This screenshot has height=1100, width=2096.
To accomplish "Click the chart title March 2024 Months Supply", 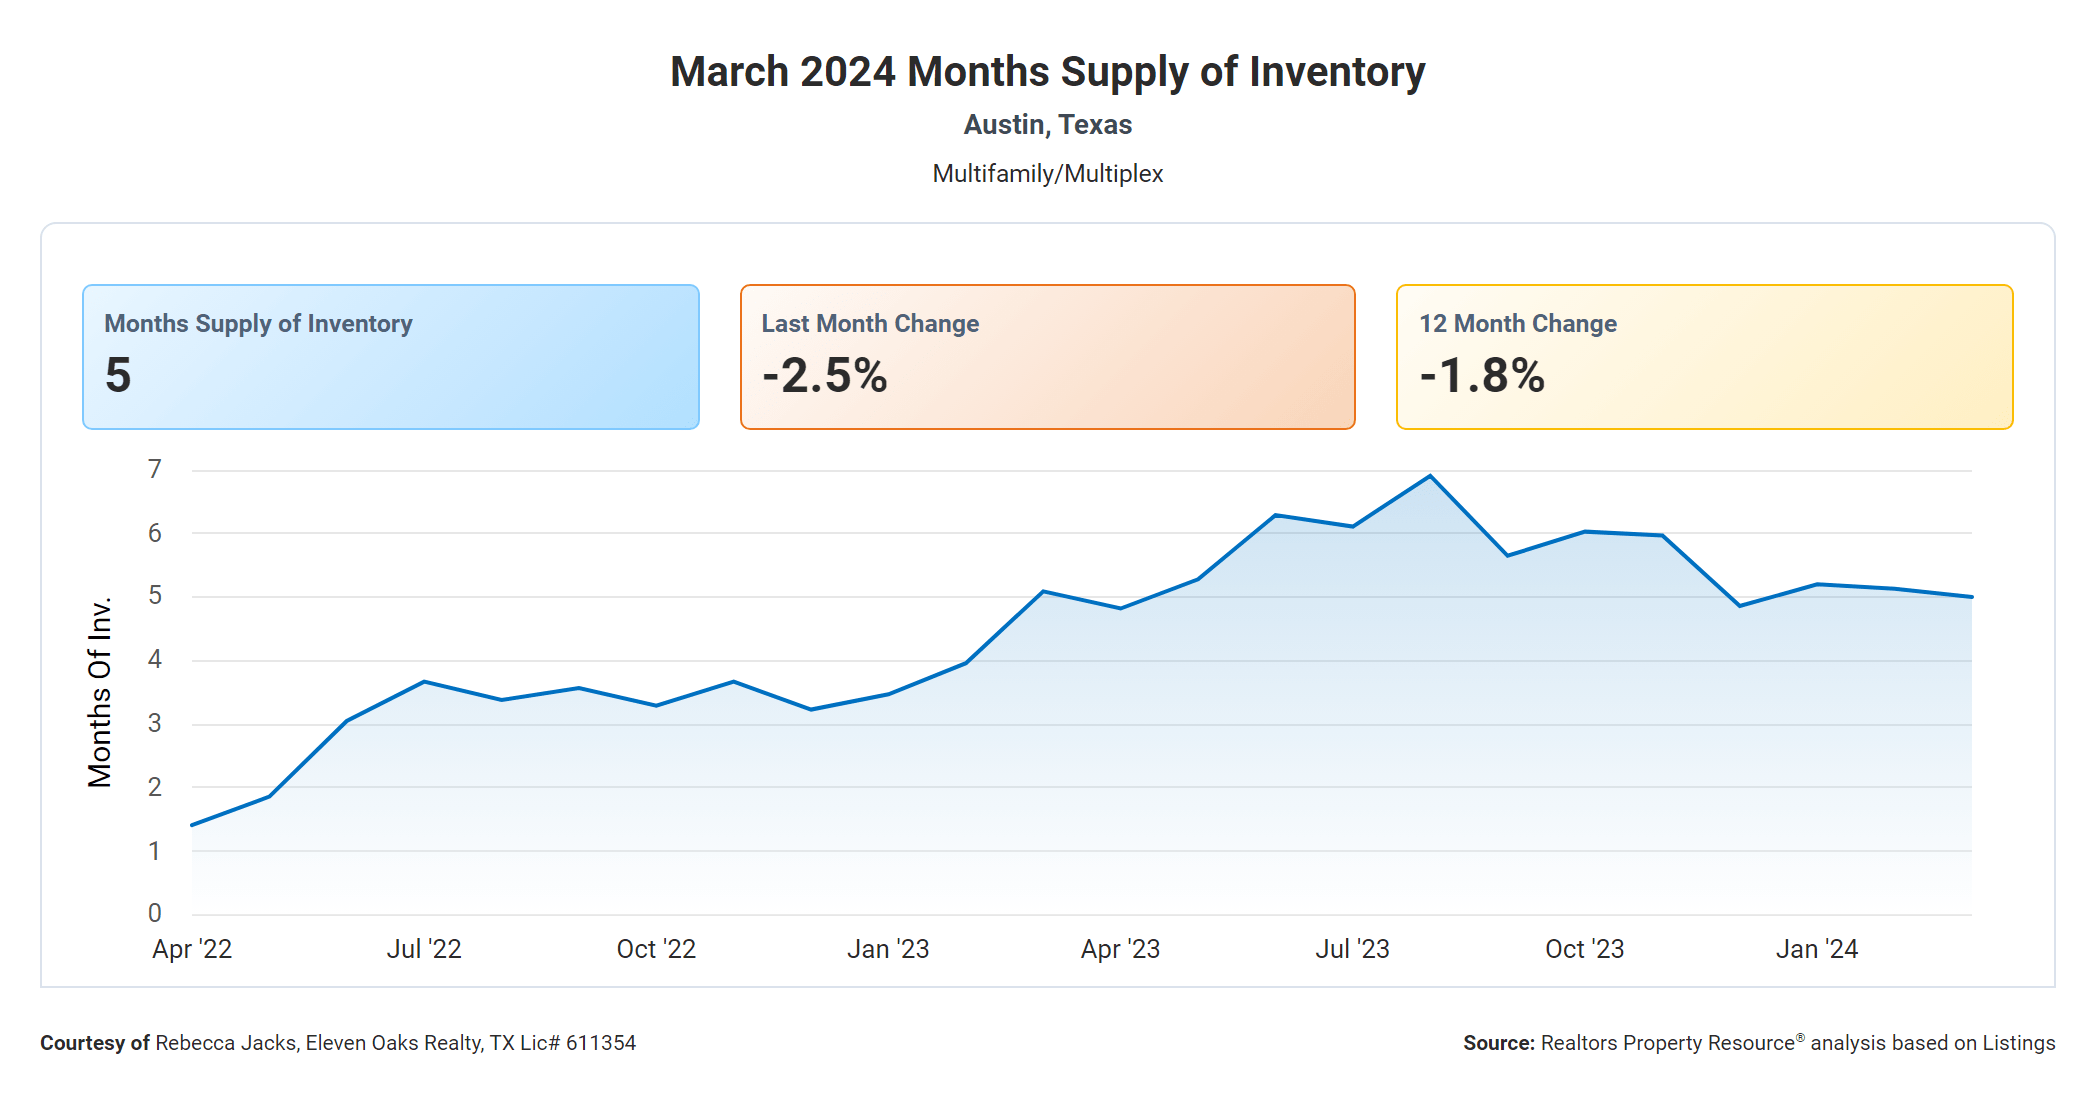I will pos(1047,72).
